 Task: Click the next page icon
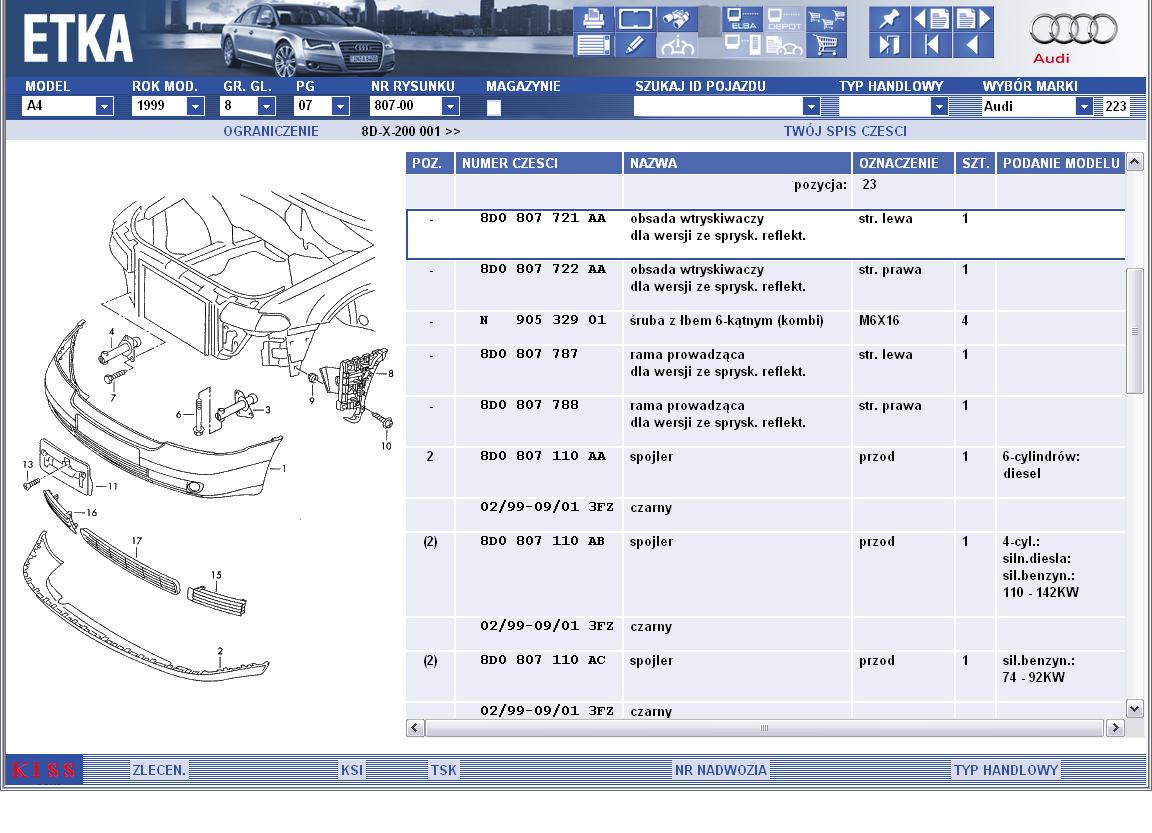pyautogui.click(x=974, y=18)
